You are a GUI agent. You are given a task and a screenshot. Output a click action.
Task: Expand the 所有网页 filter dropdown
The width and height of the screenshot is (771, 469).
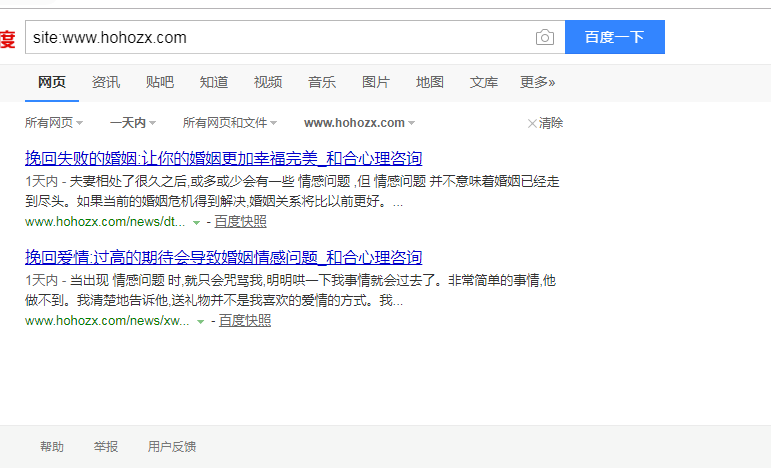coord(54,123)
